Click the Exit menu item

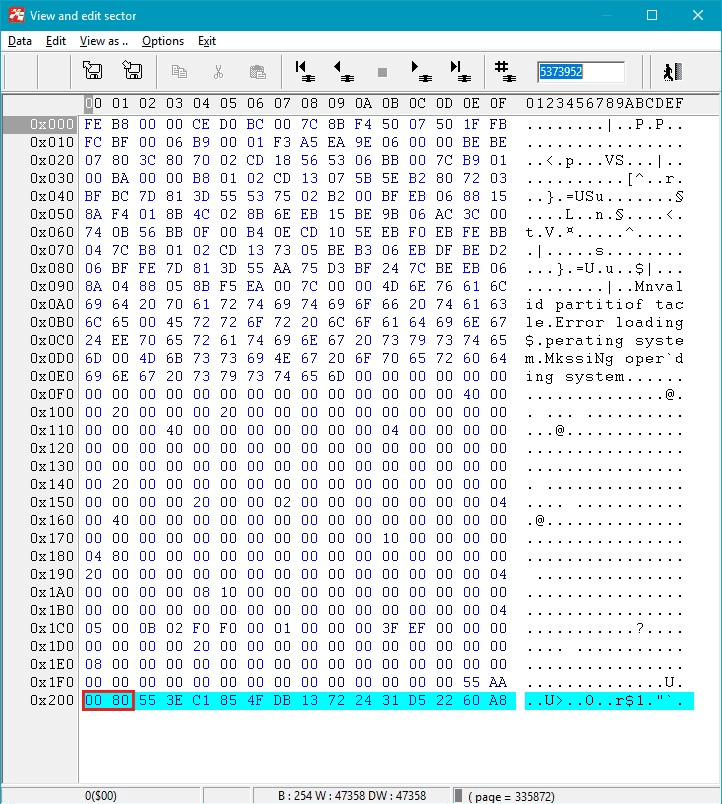[x=207, y=41]
